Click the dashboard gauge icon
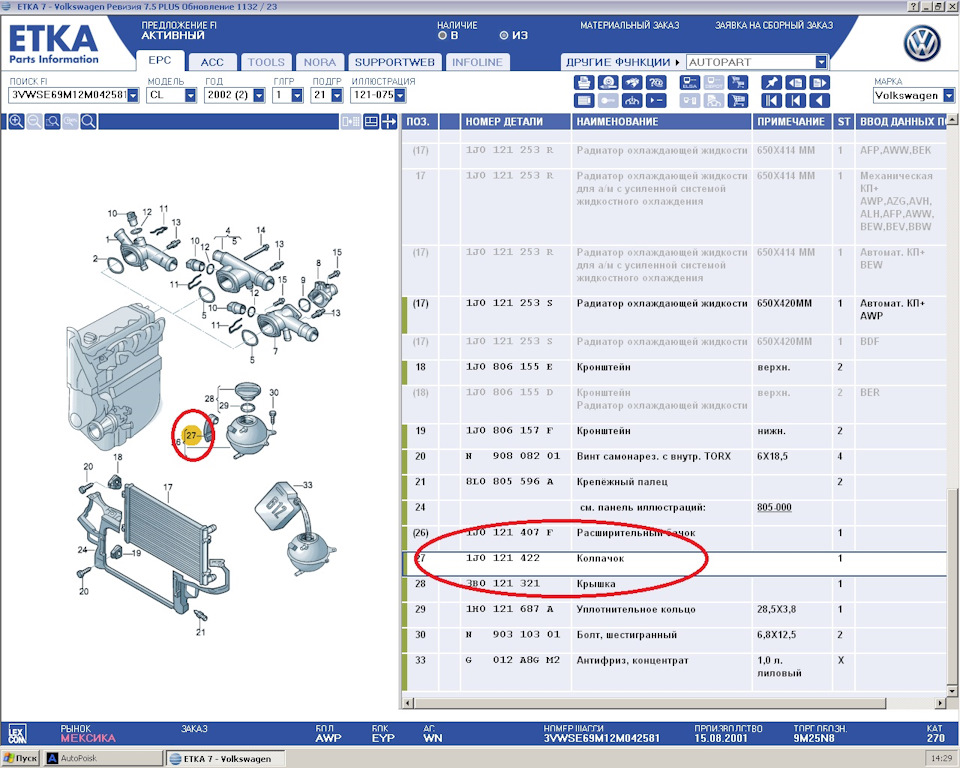Image resolution: width=960 pixels, height=768 pixels. click(631, 101)
